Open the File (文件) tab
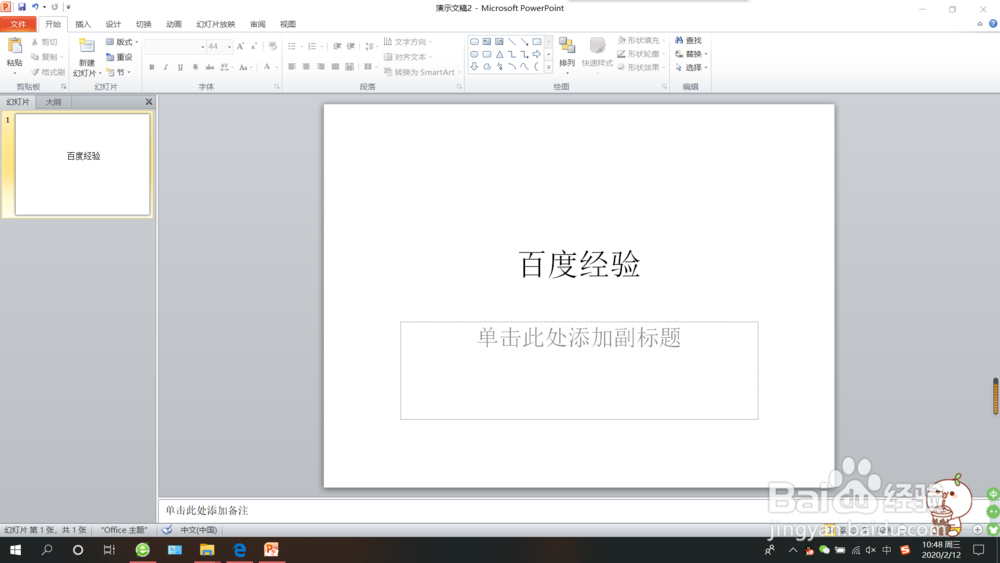1000x563 pixels. (x=18, y=24)
